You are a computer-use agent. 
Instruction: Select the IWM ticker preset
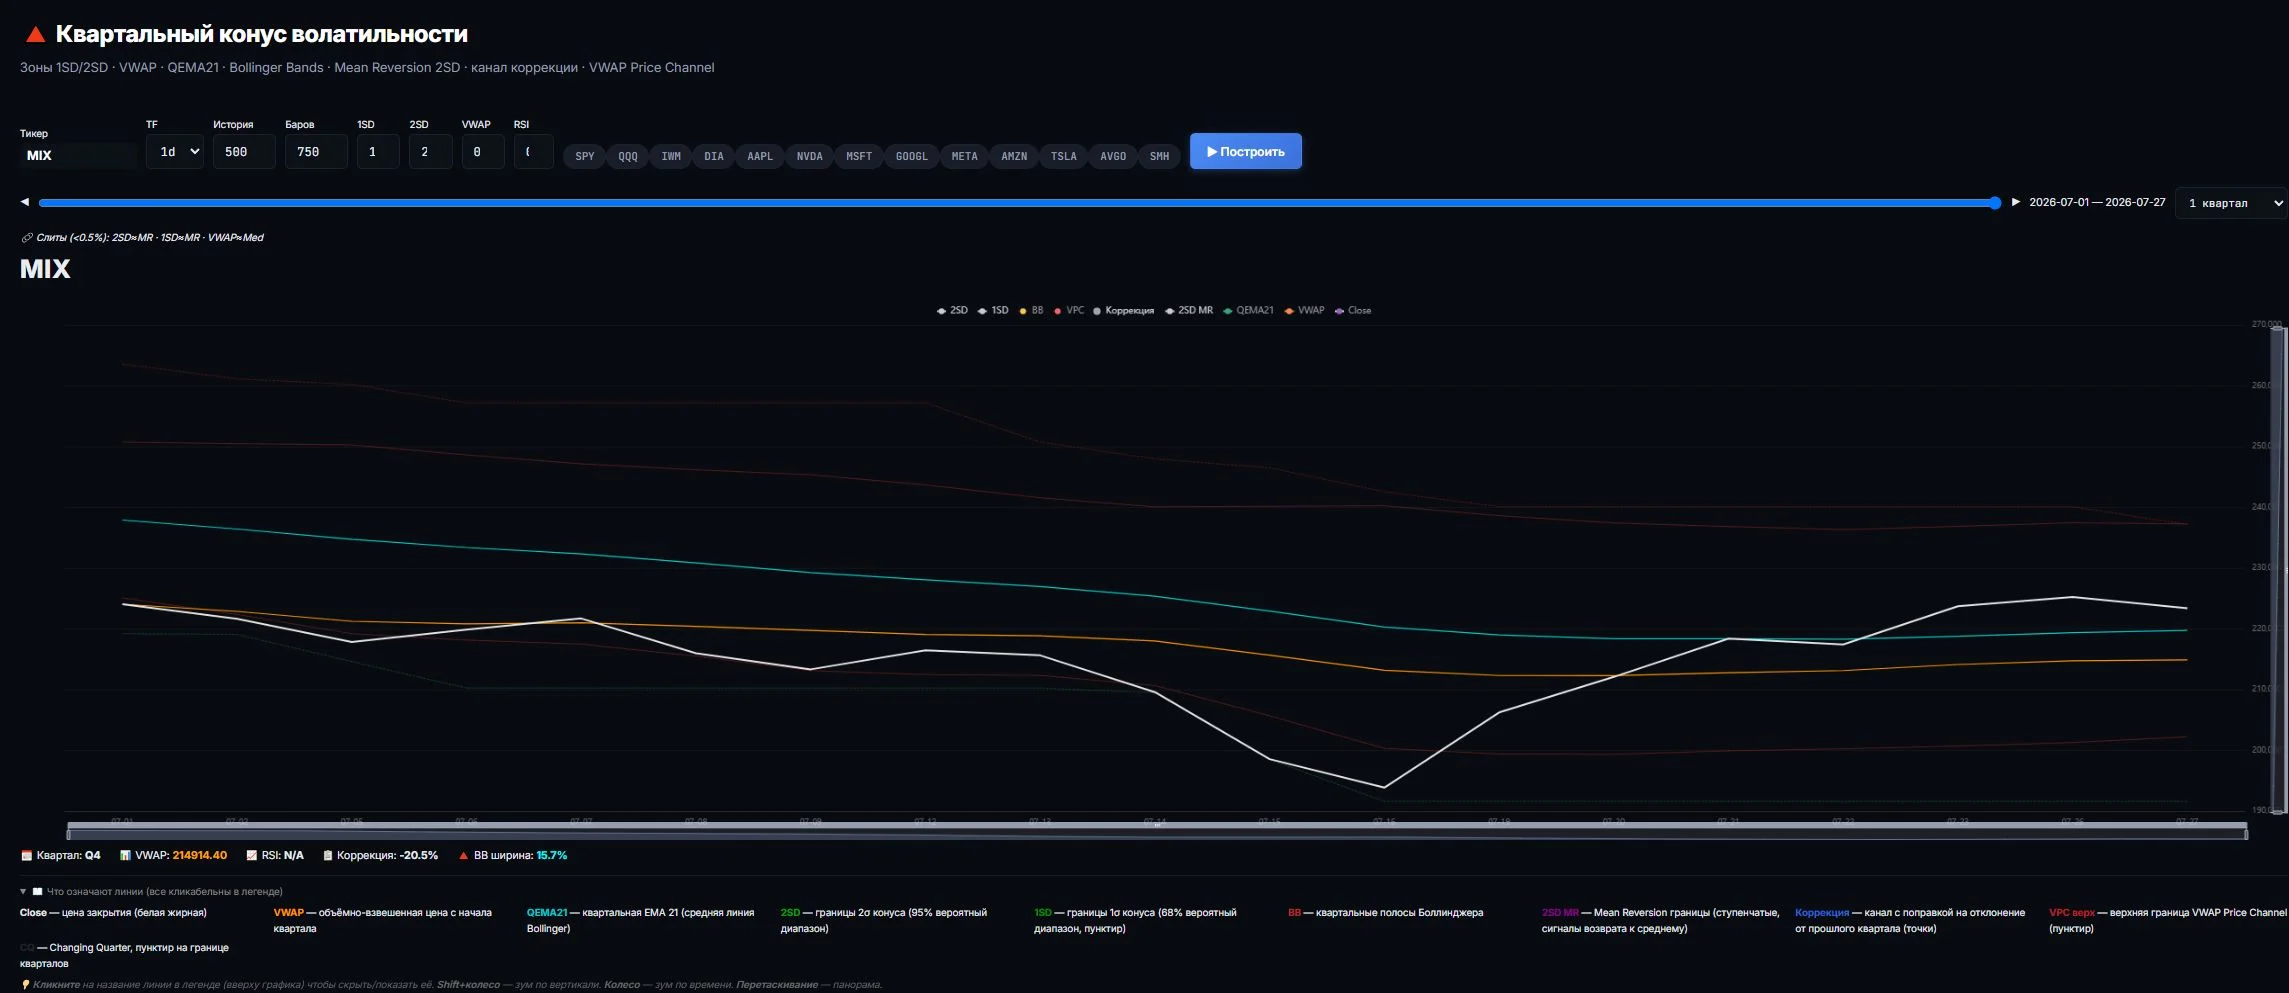pyautogui.click(x=671, y=157)
